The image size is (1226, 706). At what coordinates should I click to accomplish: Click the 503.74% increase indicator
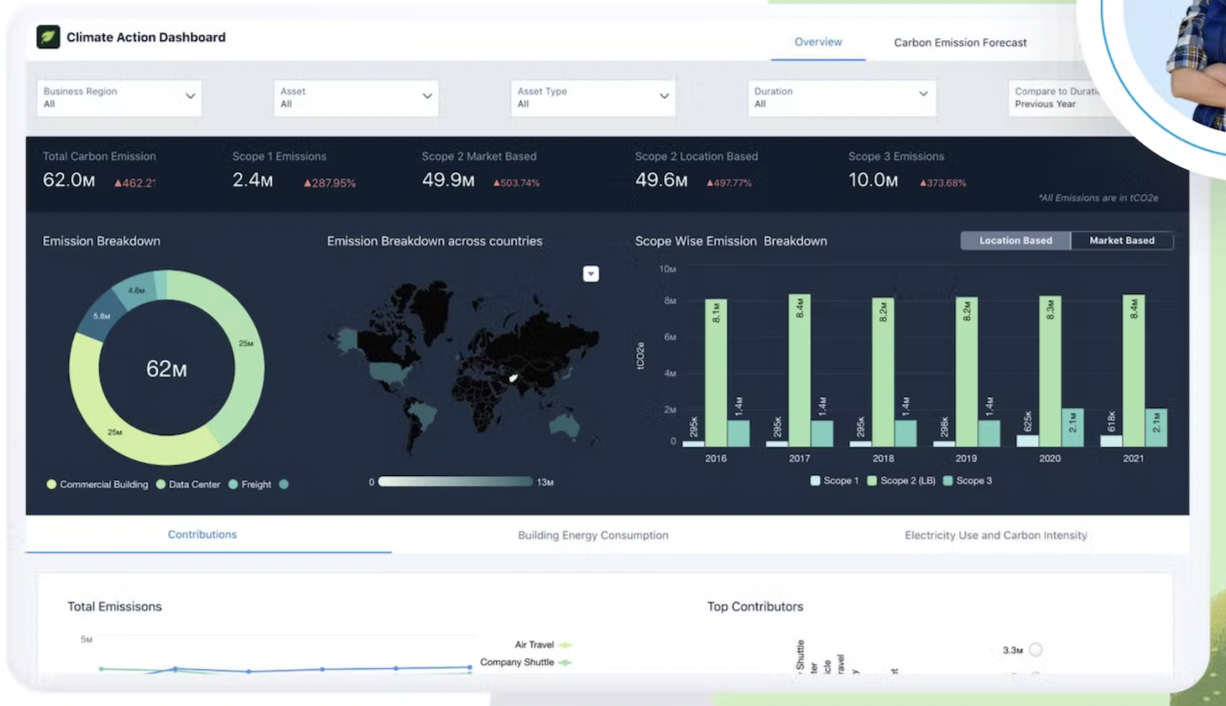point(516,183)
